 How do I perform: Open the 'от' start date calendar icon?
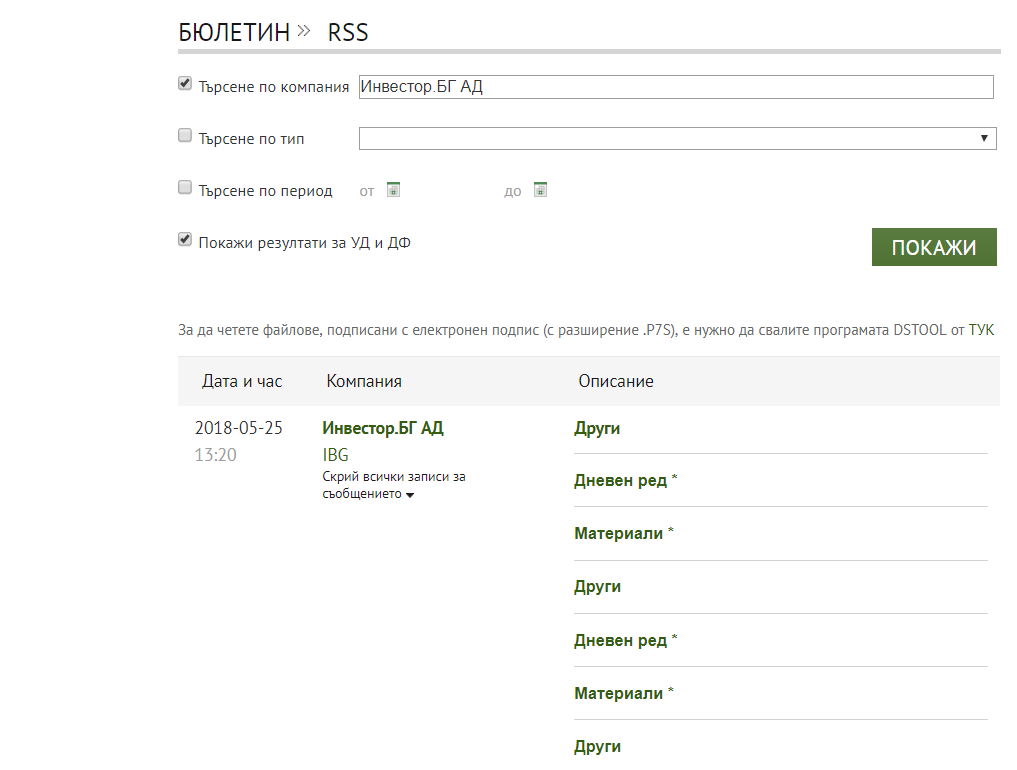point(393,189)
